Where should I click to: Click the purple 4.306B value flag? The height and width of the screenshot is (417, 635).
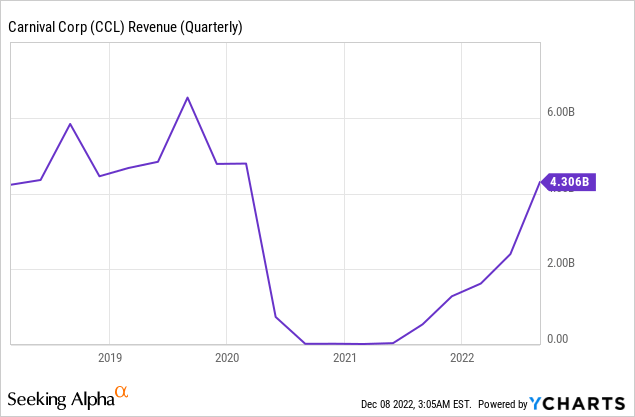pos(569,182)
